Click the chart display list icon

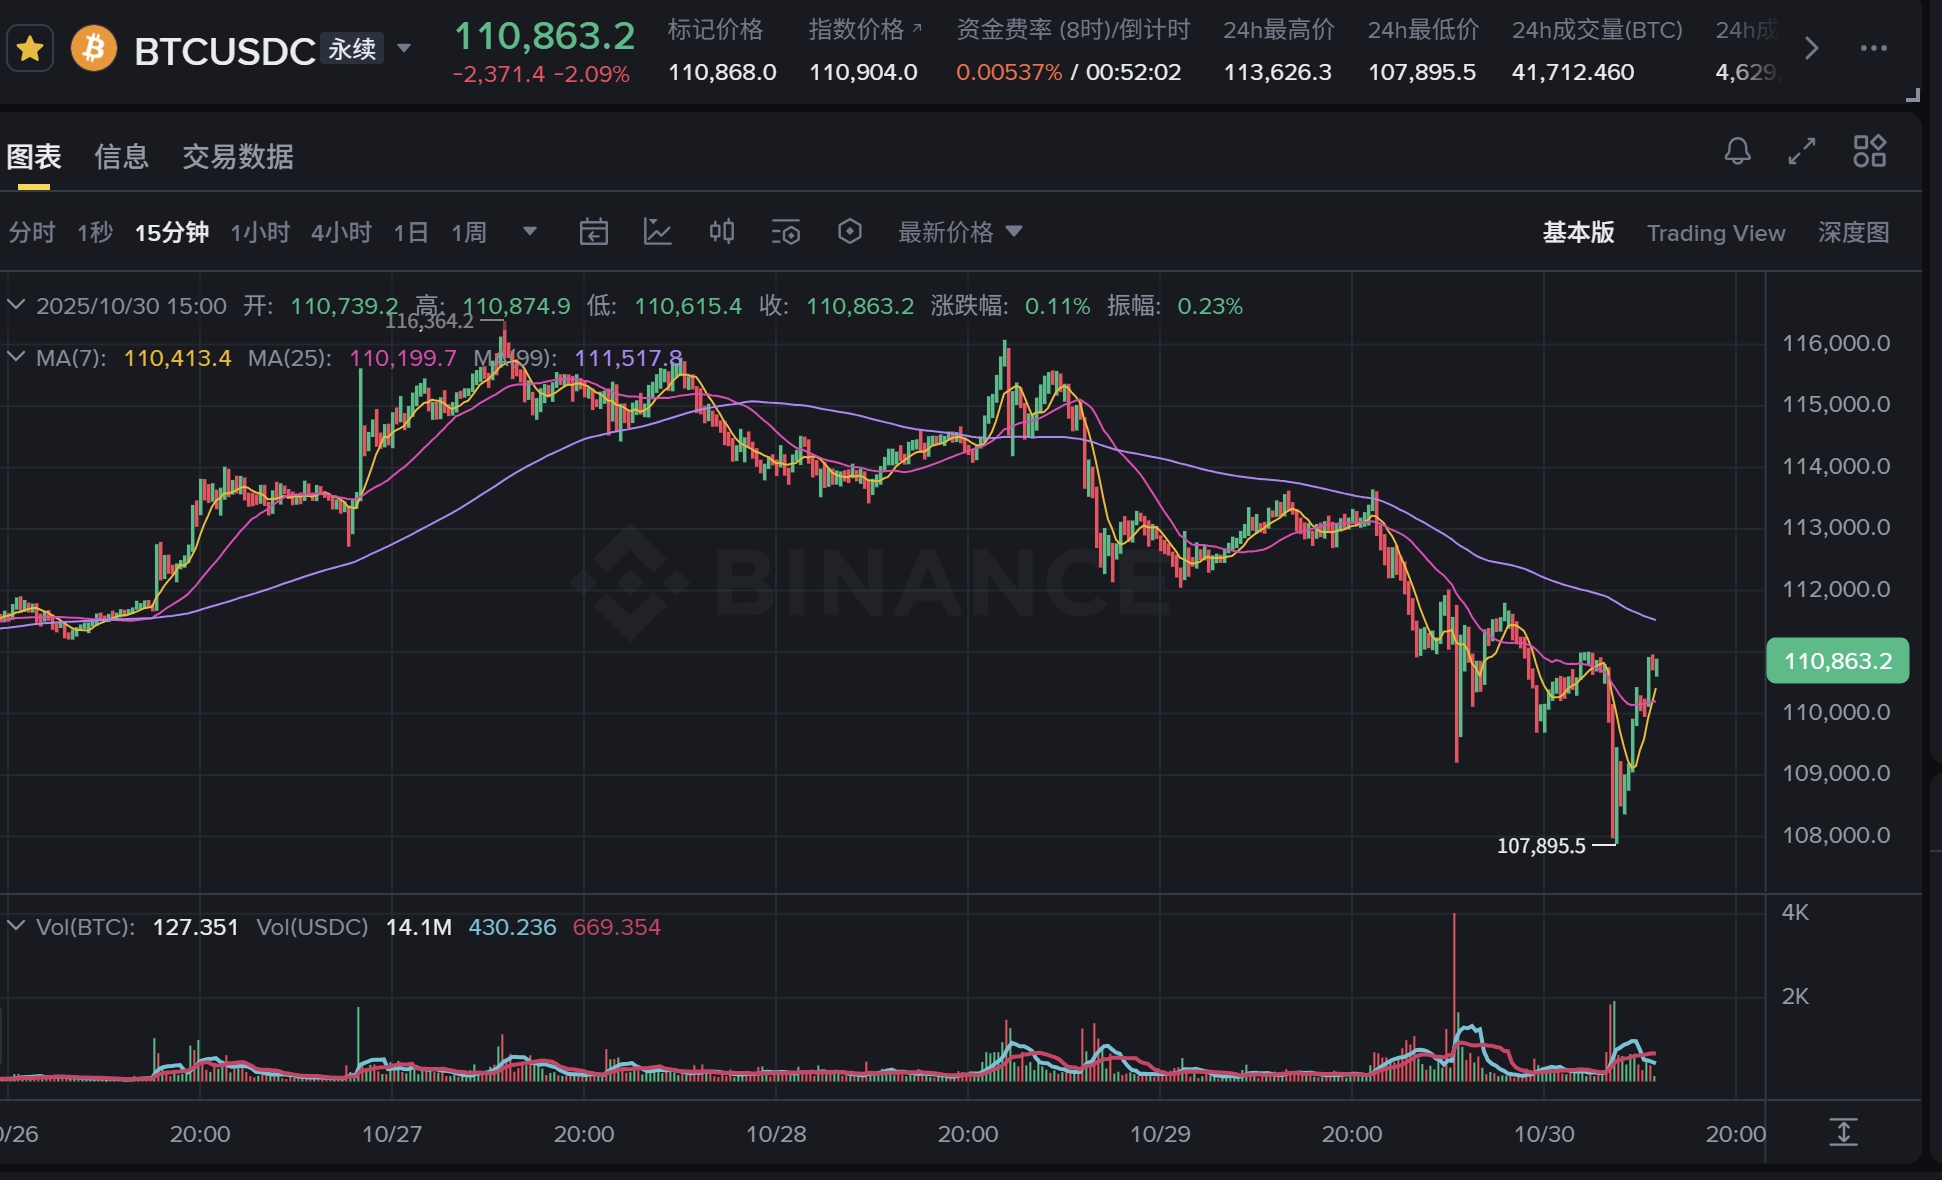click(785, 232)
